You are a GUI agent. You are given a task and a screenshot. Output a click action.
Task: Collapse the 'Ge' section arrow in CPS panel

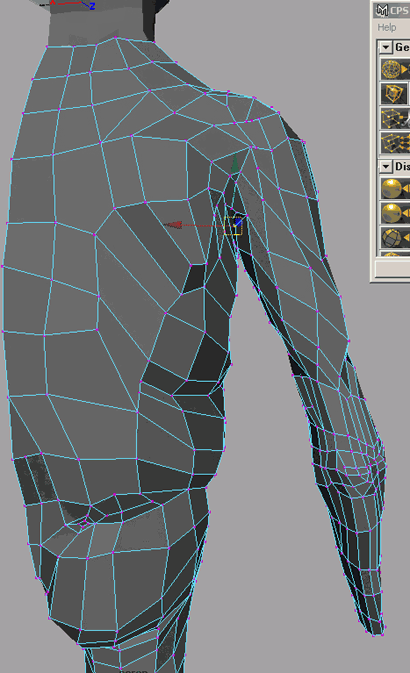pos(386,47)
